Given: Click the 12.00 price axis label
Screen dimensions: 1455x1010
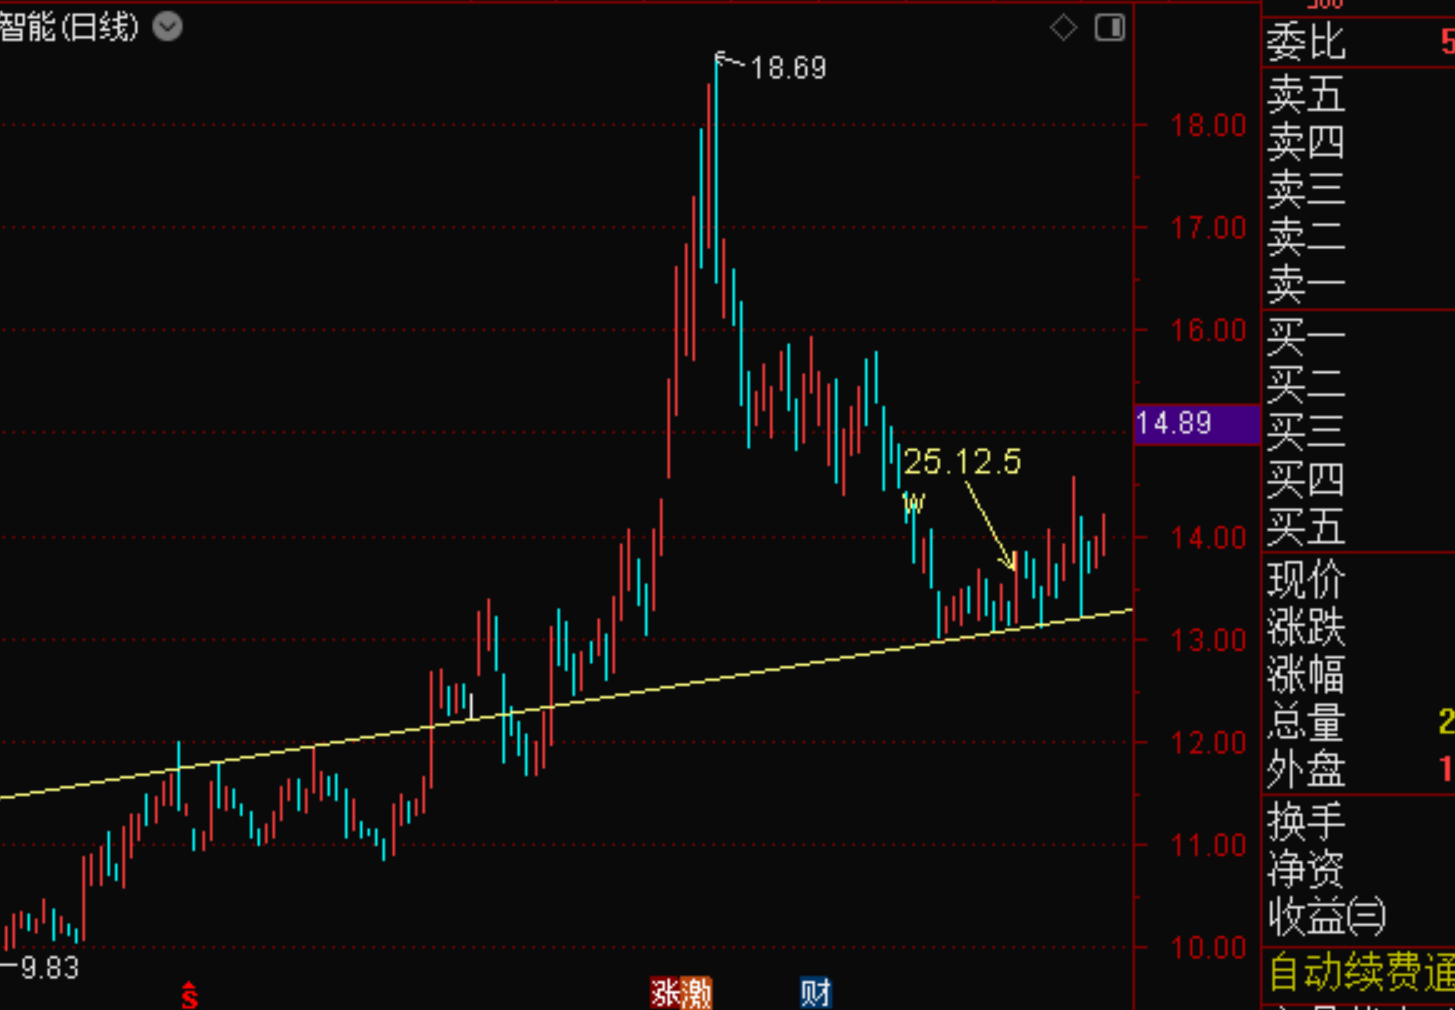Looking at the screenshot, I should coord(1209,743).
